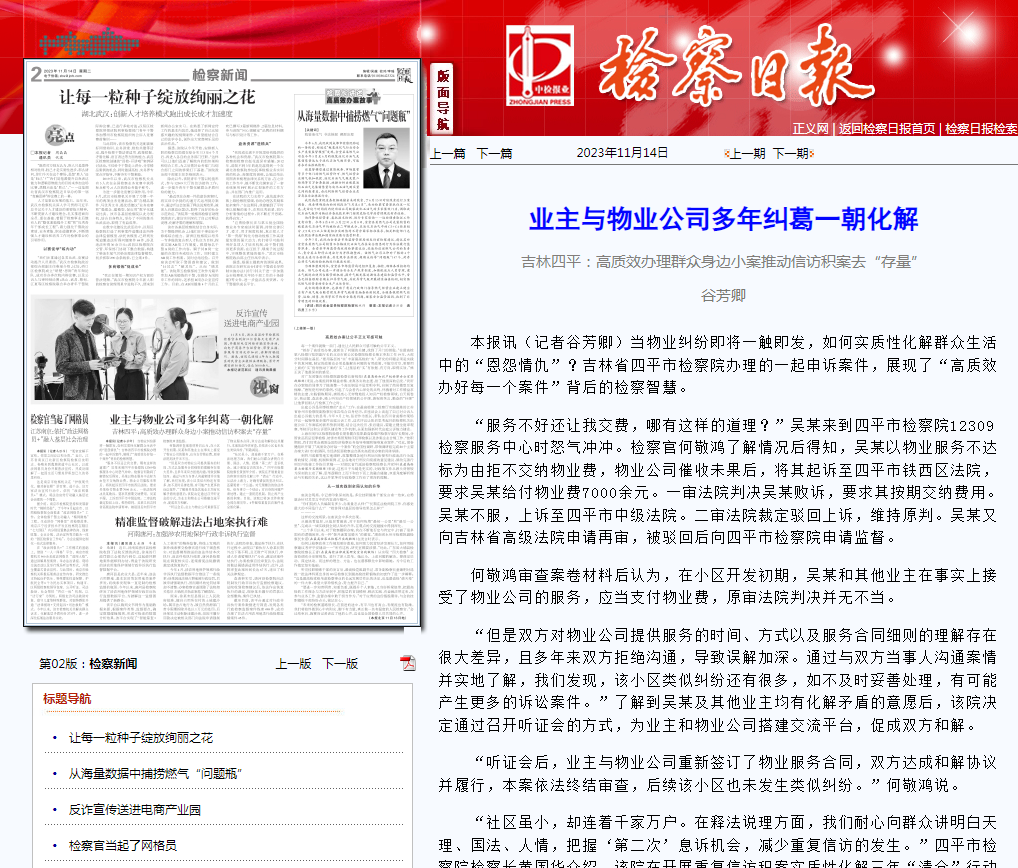Open 检察日报检索 search link

pyautogui.click(x=980, y=128)
